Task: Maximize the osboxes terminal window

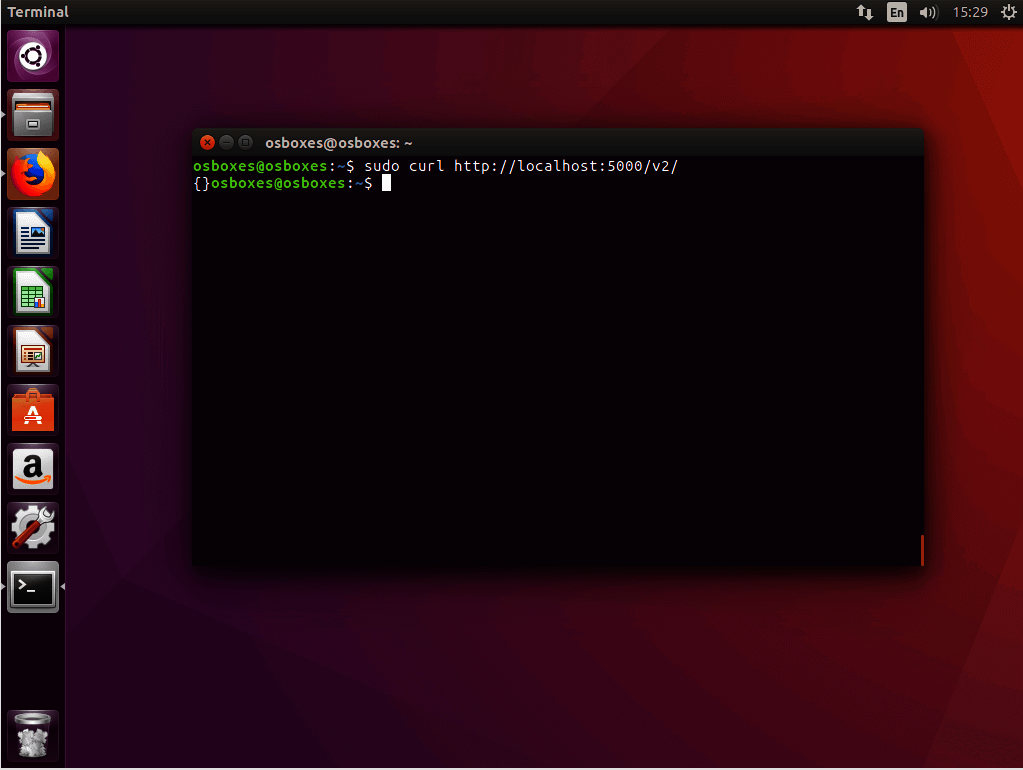Action: [245, 143]
